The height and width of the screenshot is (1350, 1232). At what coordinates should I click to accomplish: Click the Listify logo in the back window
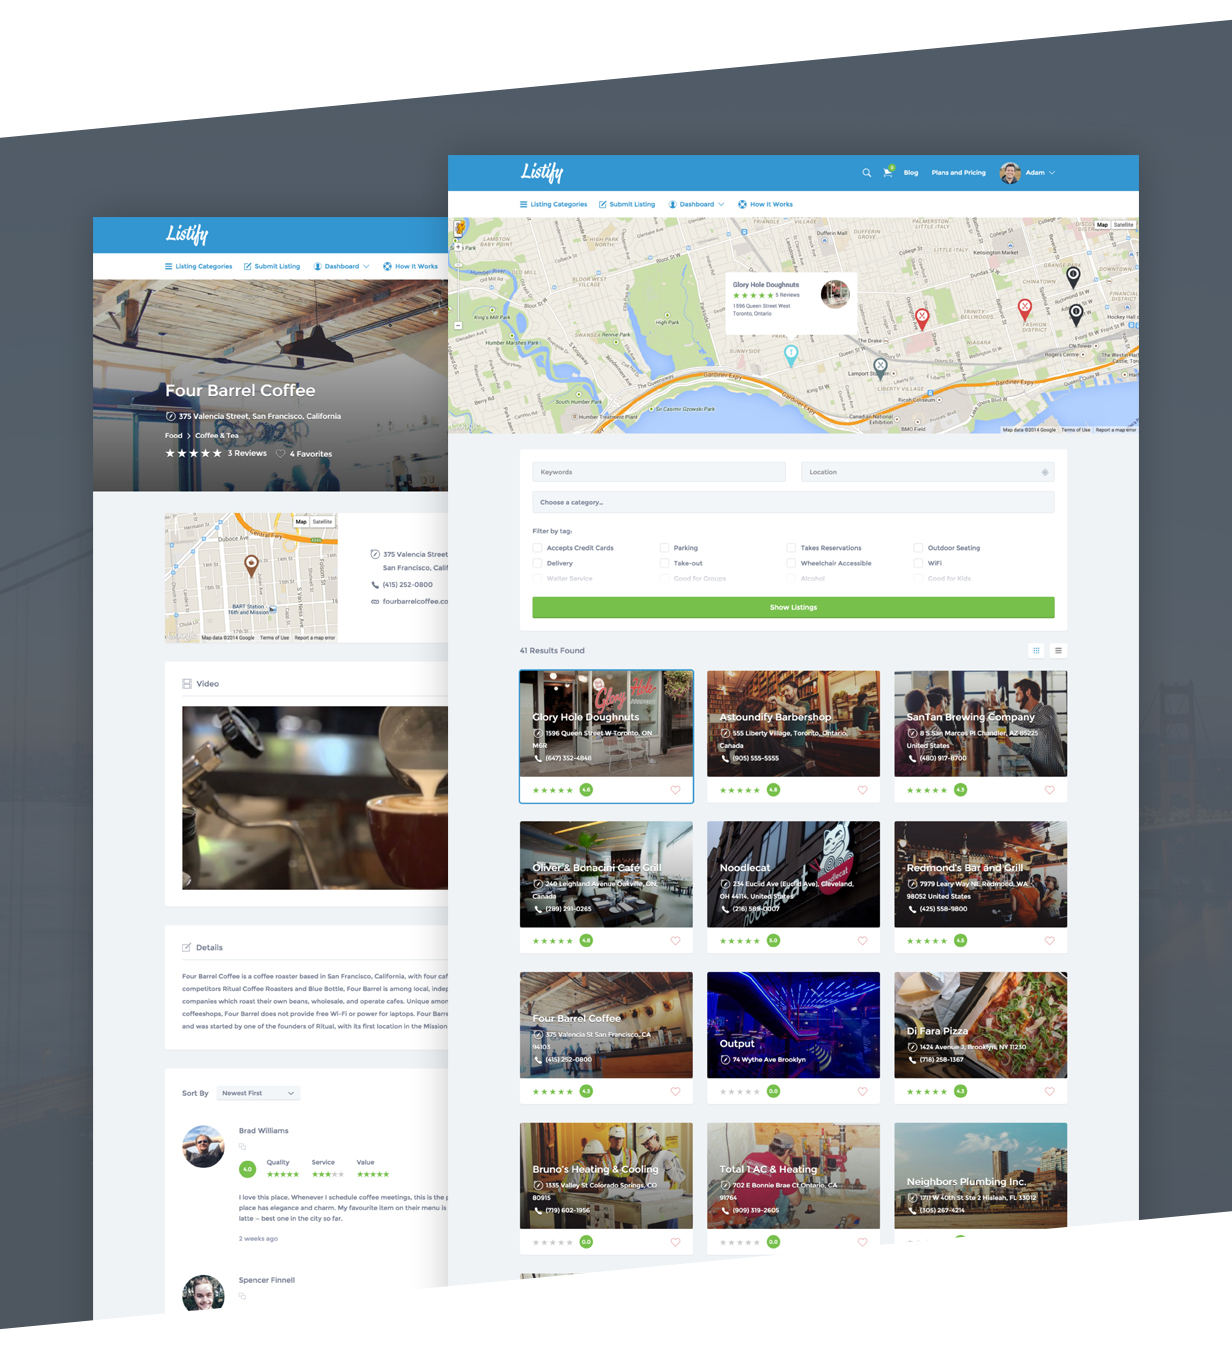(187, 234)
